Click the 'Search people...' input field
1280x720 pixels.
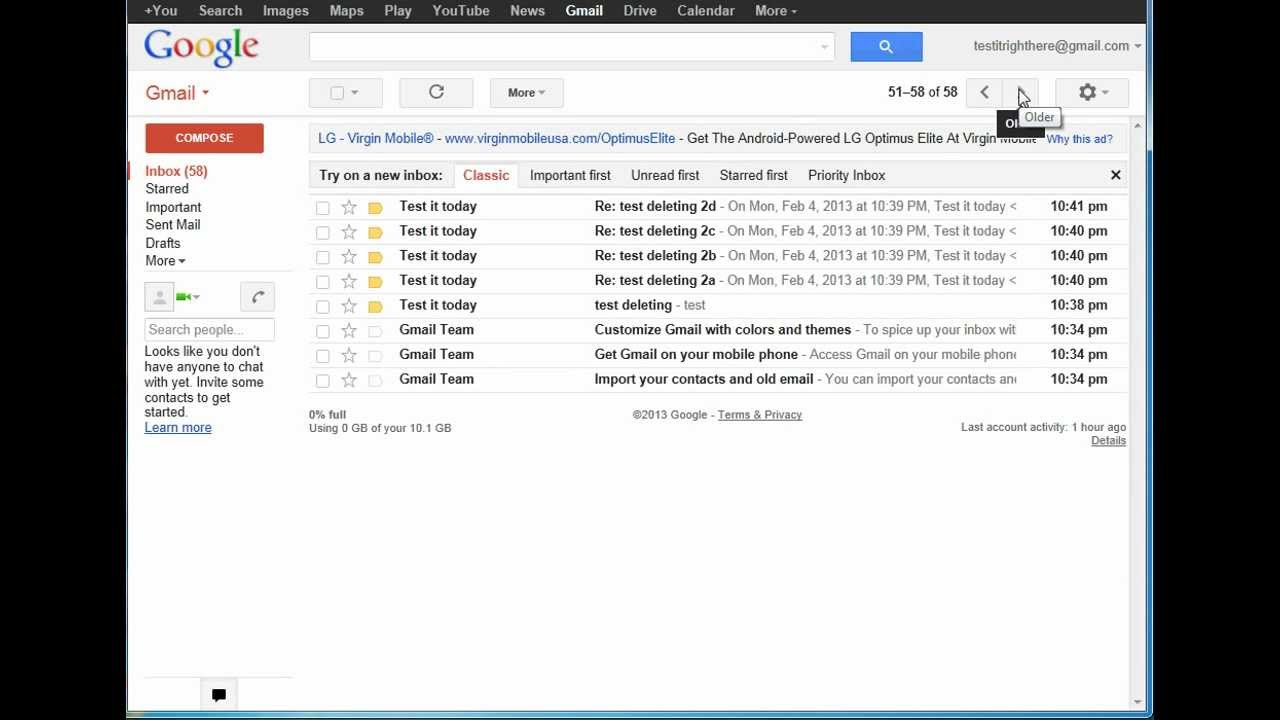pyautogui.click(x=209, y=330)
